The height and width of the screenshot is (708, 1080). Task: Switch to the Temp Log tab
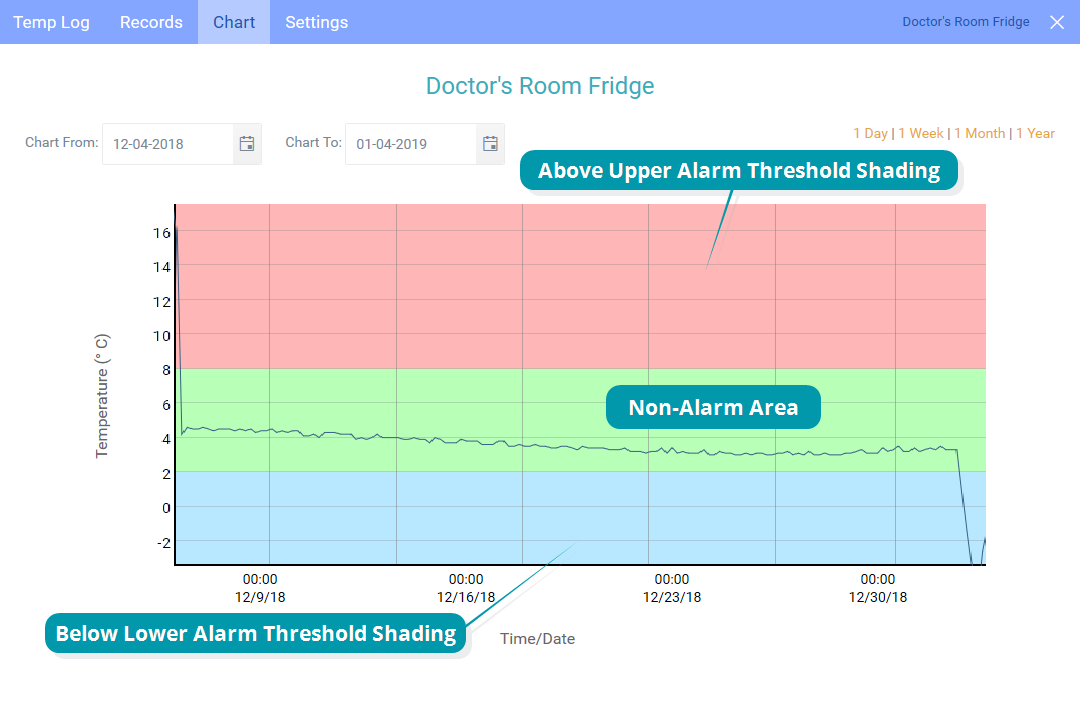(x=51, y=21)
